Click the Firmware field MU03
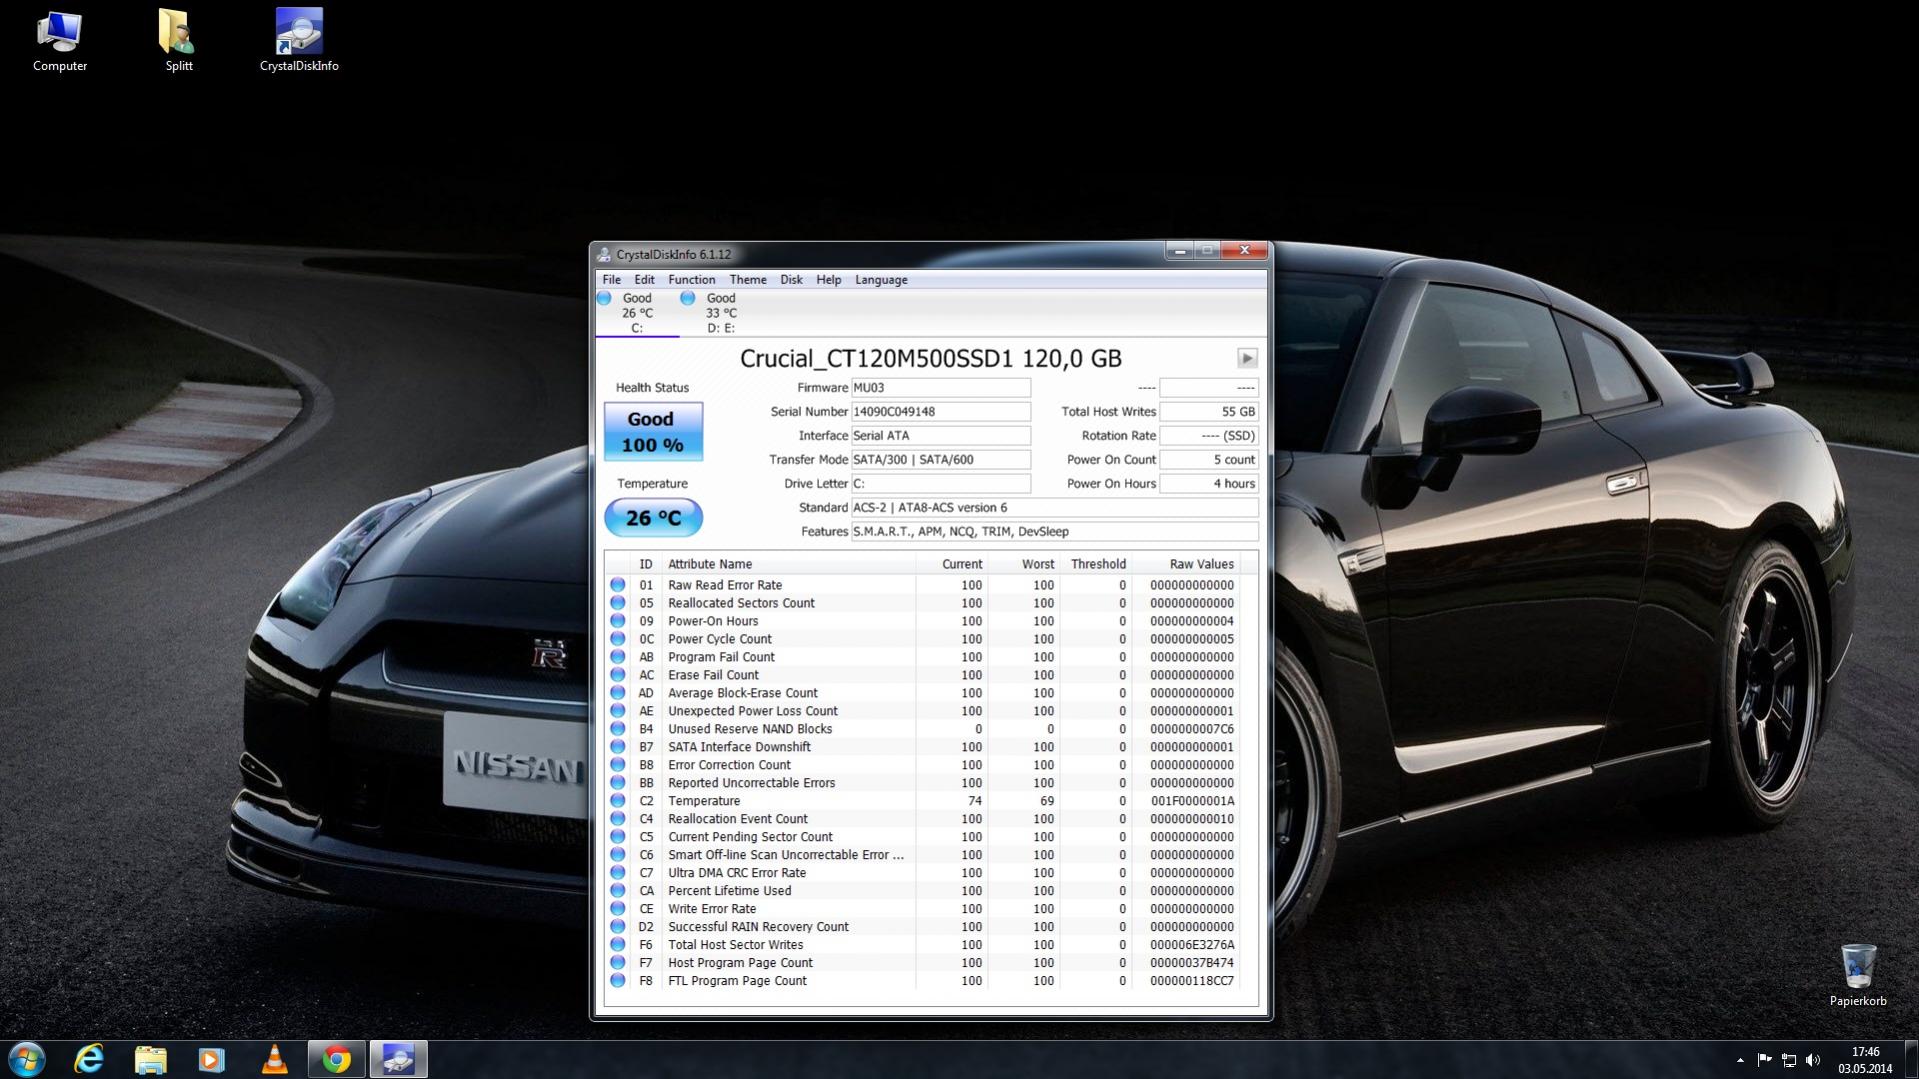This screenshot has width=1919, height=1079. pos(940,388)
